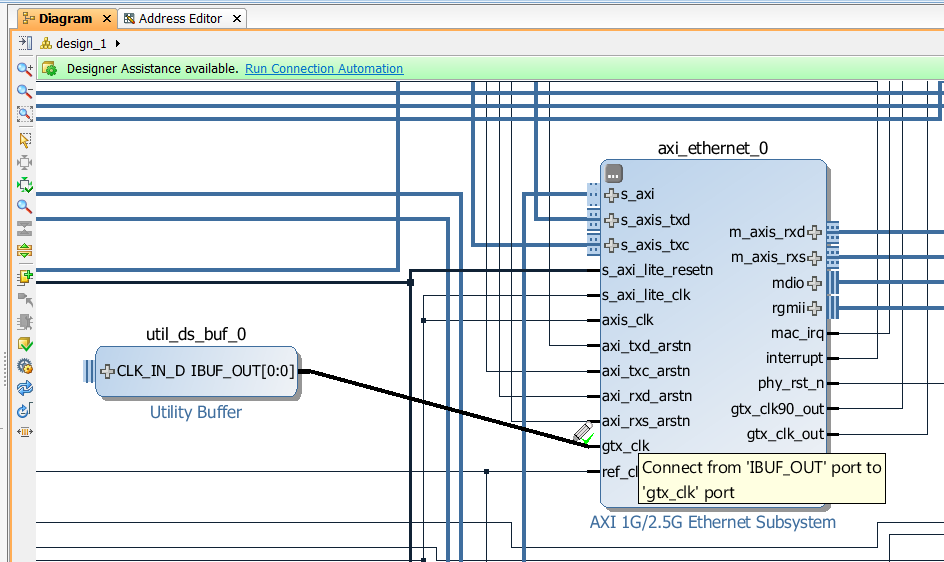Click the Regenerate Layout blue arrows icon
Viewport: 944px width, 562px height.
pos(25,389)
